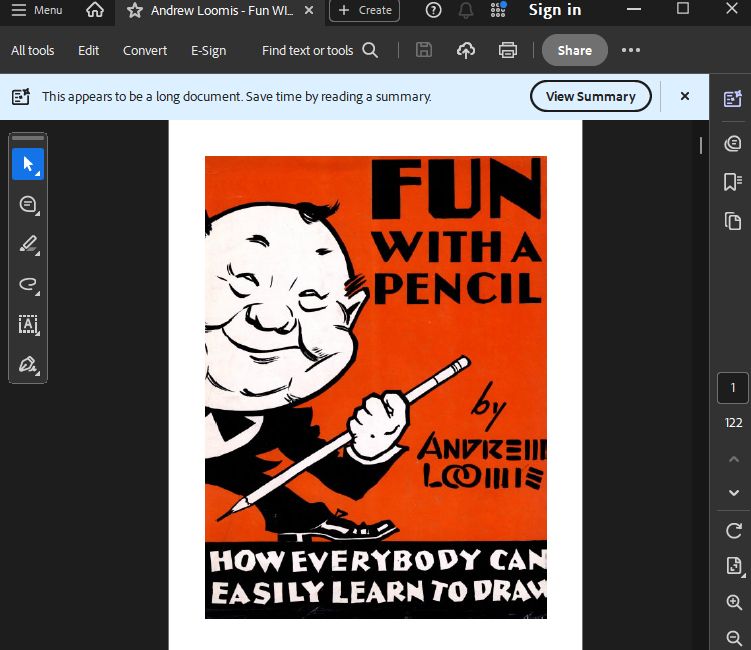The width and height of the screenshot is (751, 650).
Task: Open the E-Sign menu
Action: pos(208,50)
